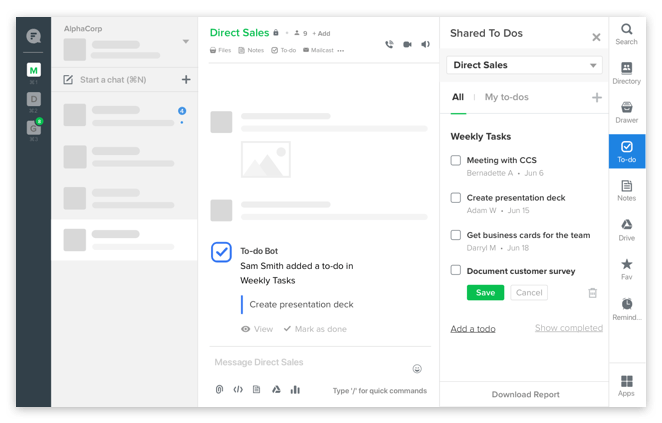Screen dimensions: 662x423
Task: Cancel editing the to-do
Action: pyautogui.click(x=529, y=293)
